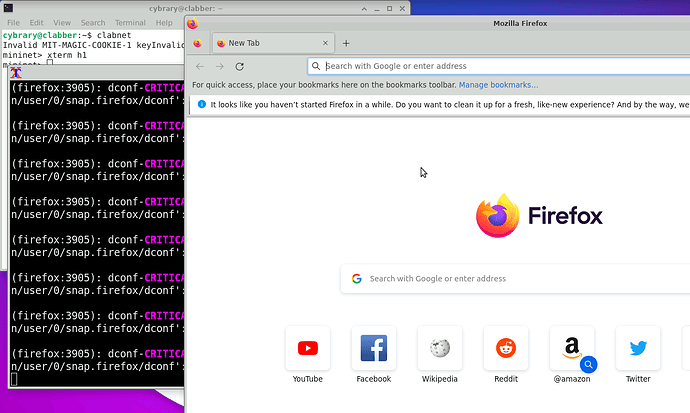Open the terminal File menu
690x413 pixels.
click(x=13, y=23)
